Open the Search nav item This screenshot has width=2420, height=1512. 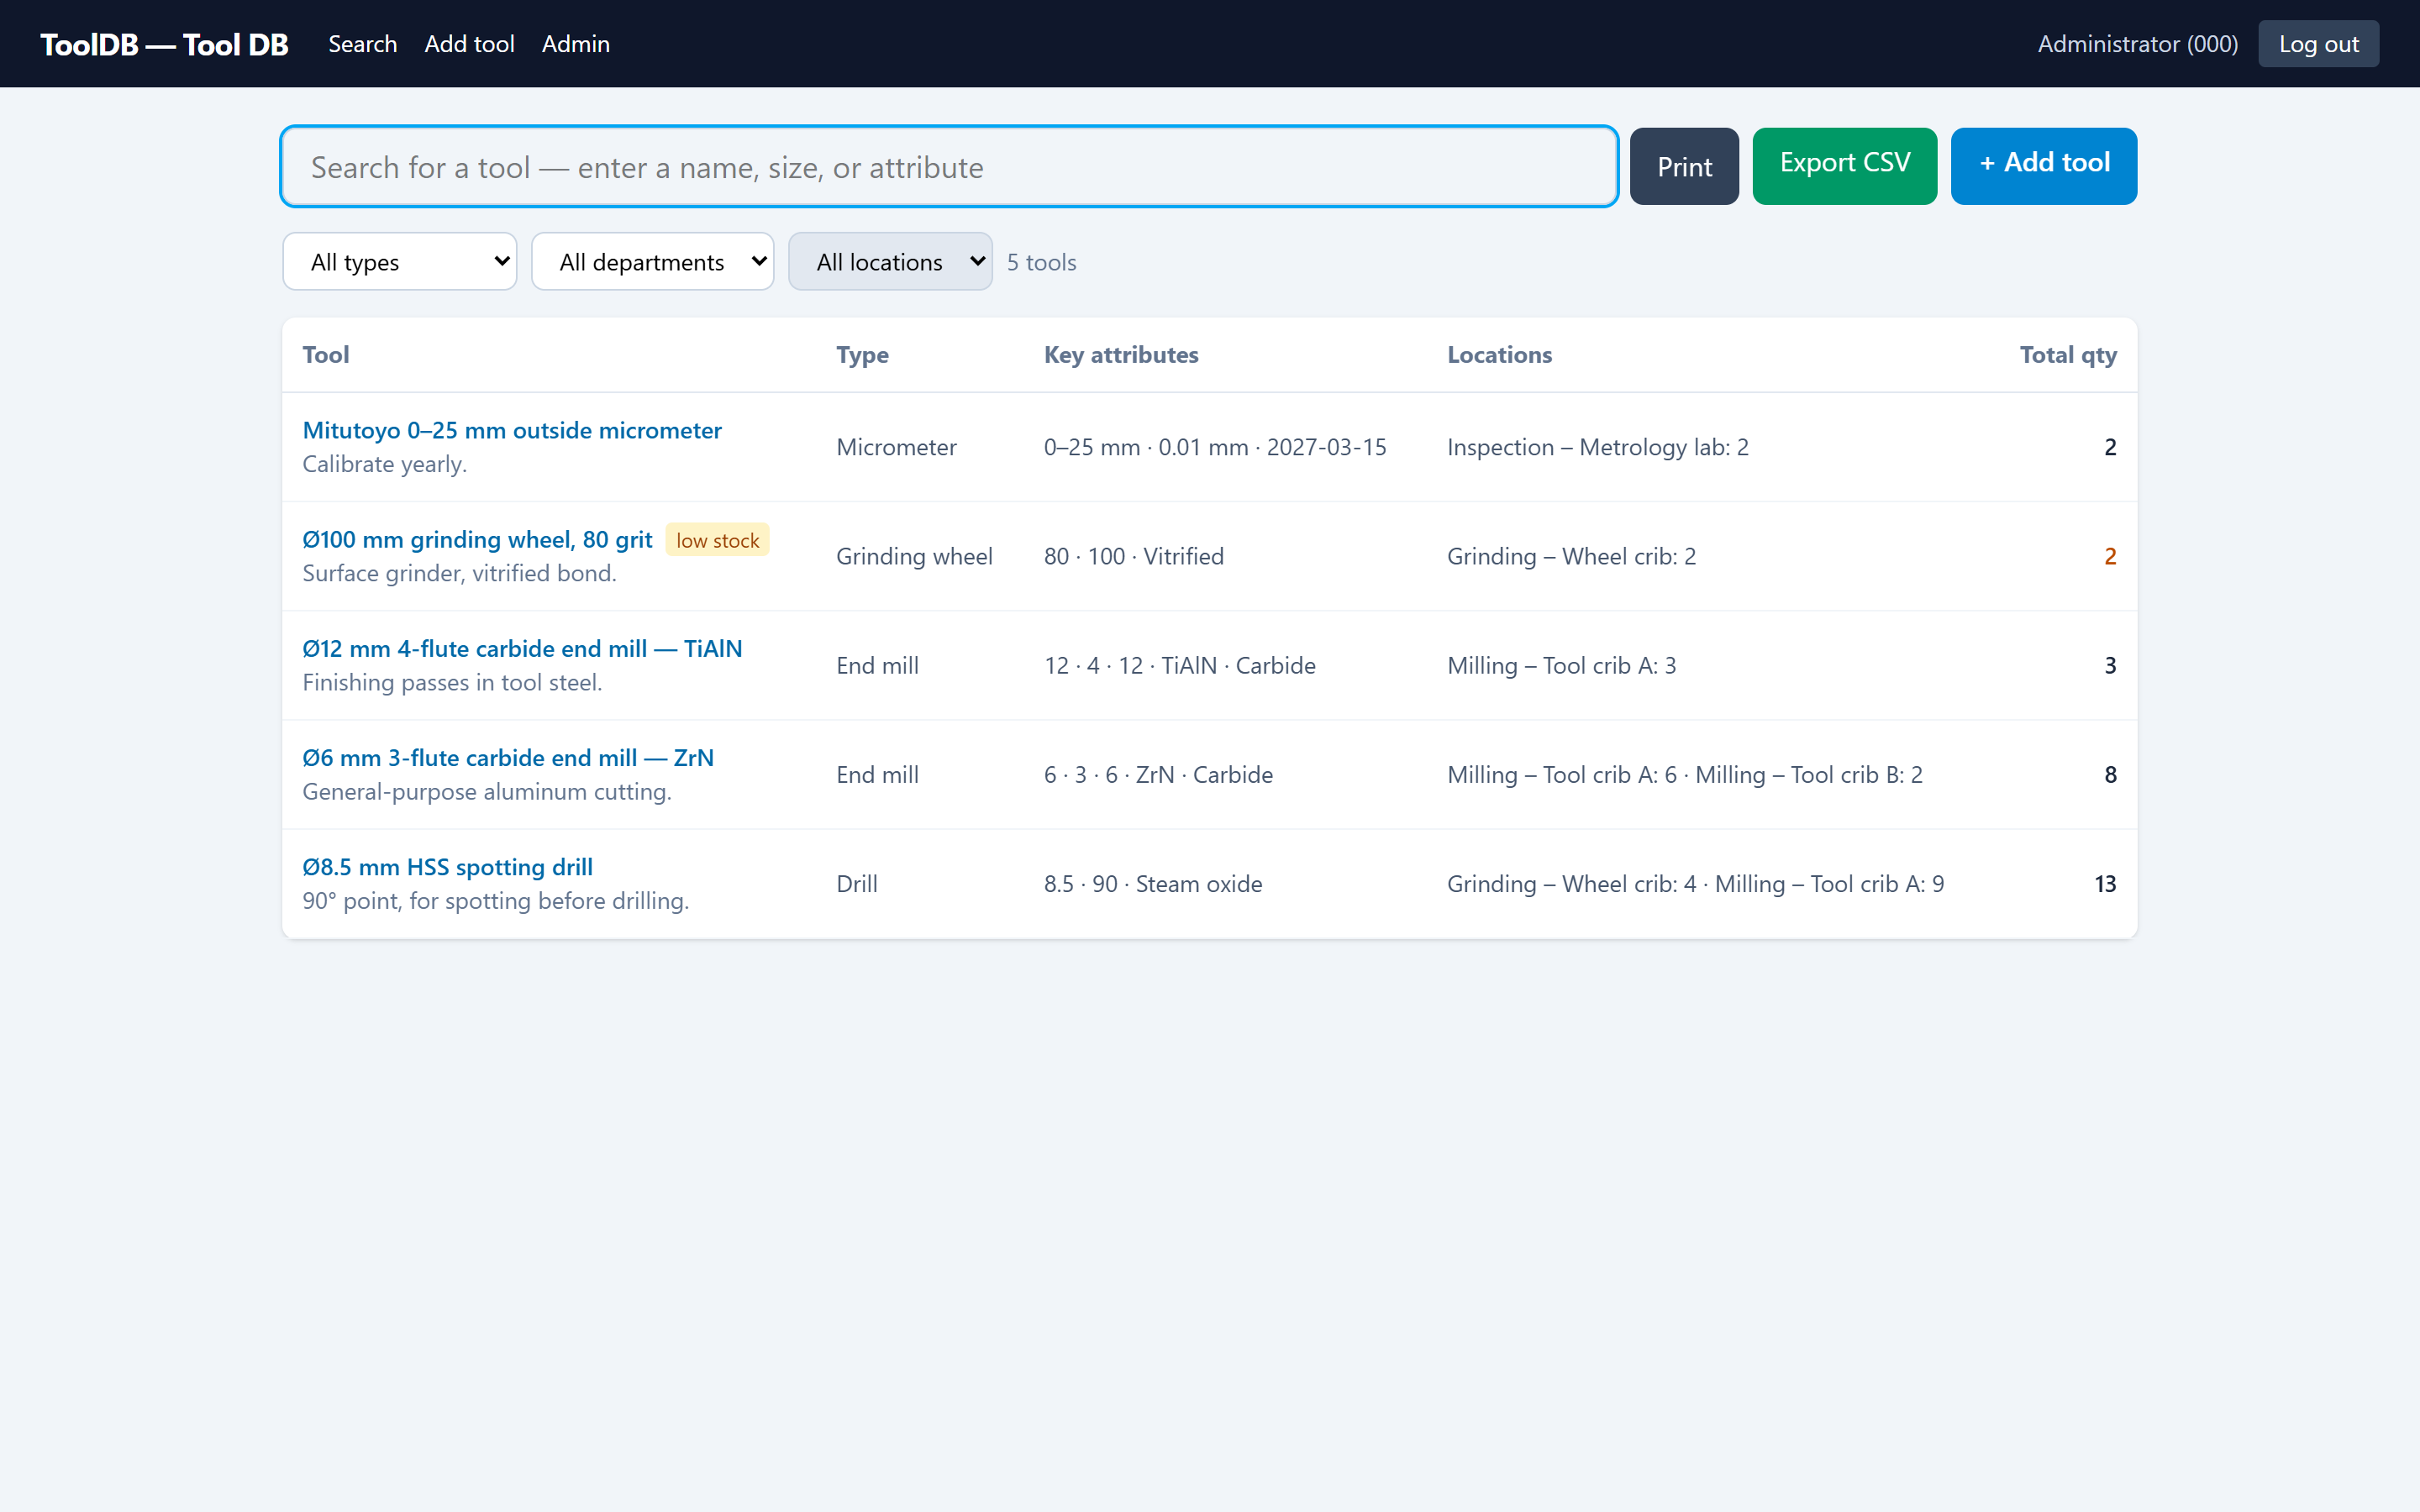click(x=362, y=44)
